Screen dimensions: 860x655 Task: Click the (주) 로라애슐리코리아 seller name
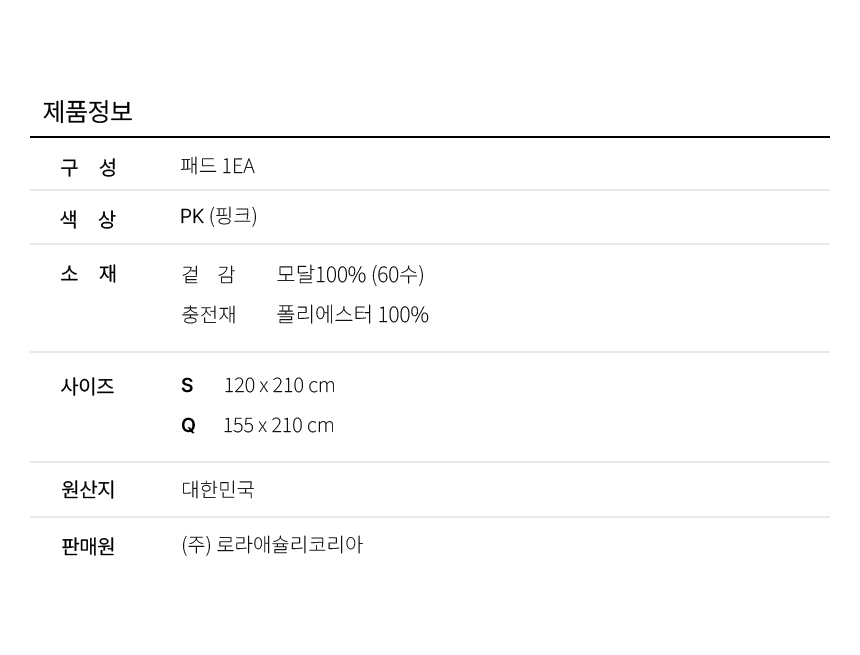tap(272, 545)
